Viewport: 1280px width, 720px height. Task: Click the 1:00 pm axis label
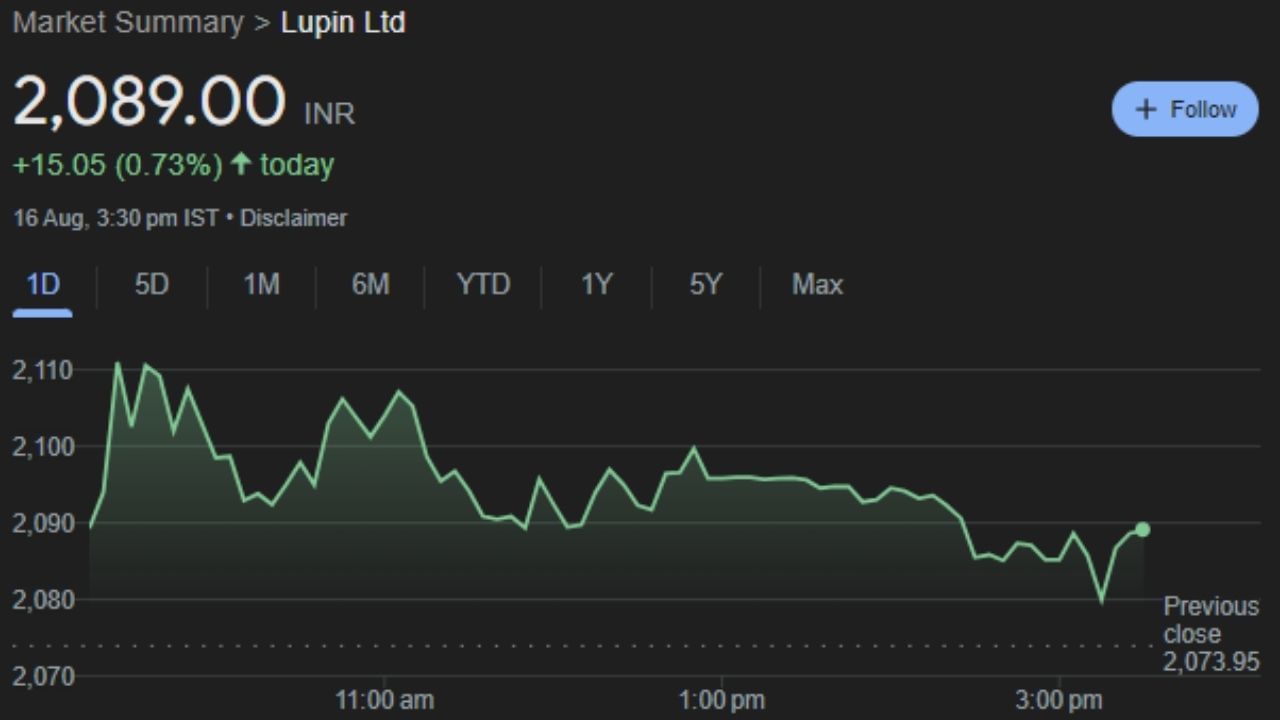click(x=722, y=700)
